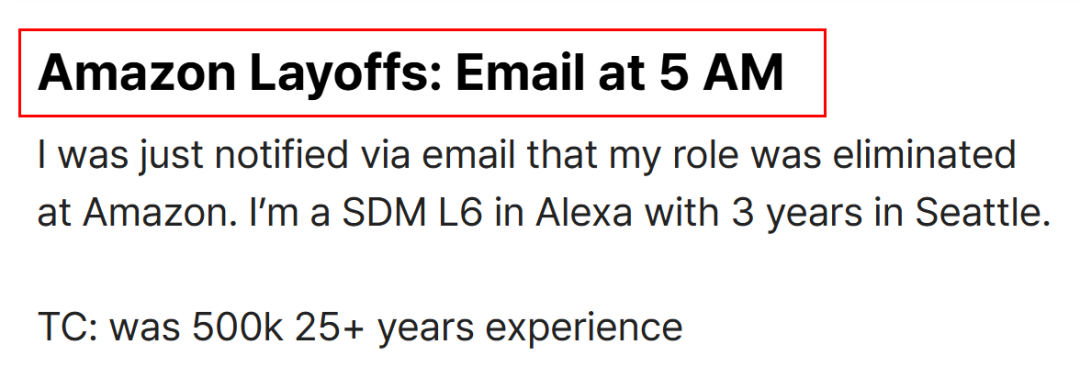Viewport: 1080px width, 389px height.
Task: Click "TC:" at the start of the last line
Action: pyautogui.click(x=68, y=327)
